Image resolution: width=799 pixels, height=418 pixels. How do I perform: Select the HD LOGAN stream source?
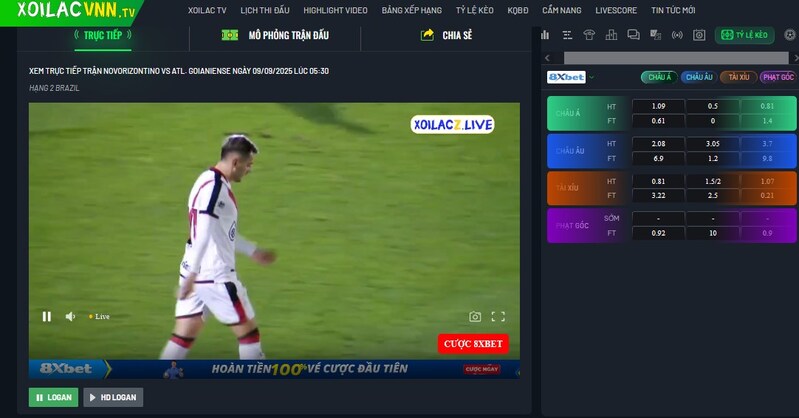(x=113, y=397)
